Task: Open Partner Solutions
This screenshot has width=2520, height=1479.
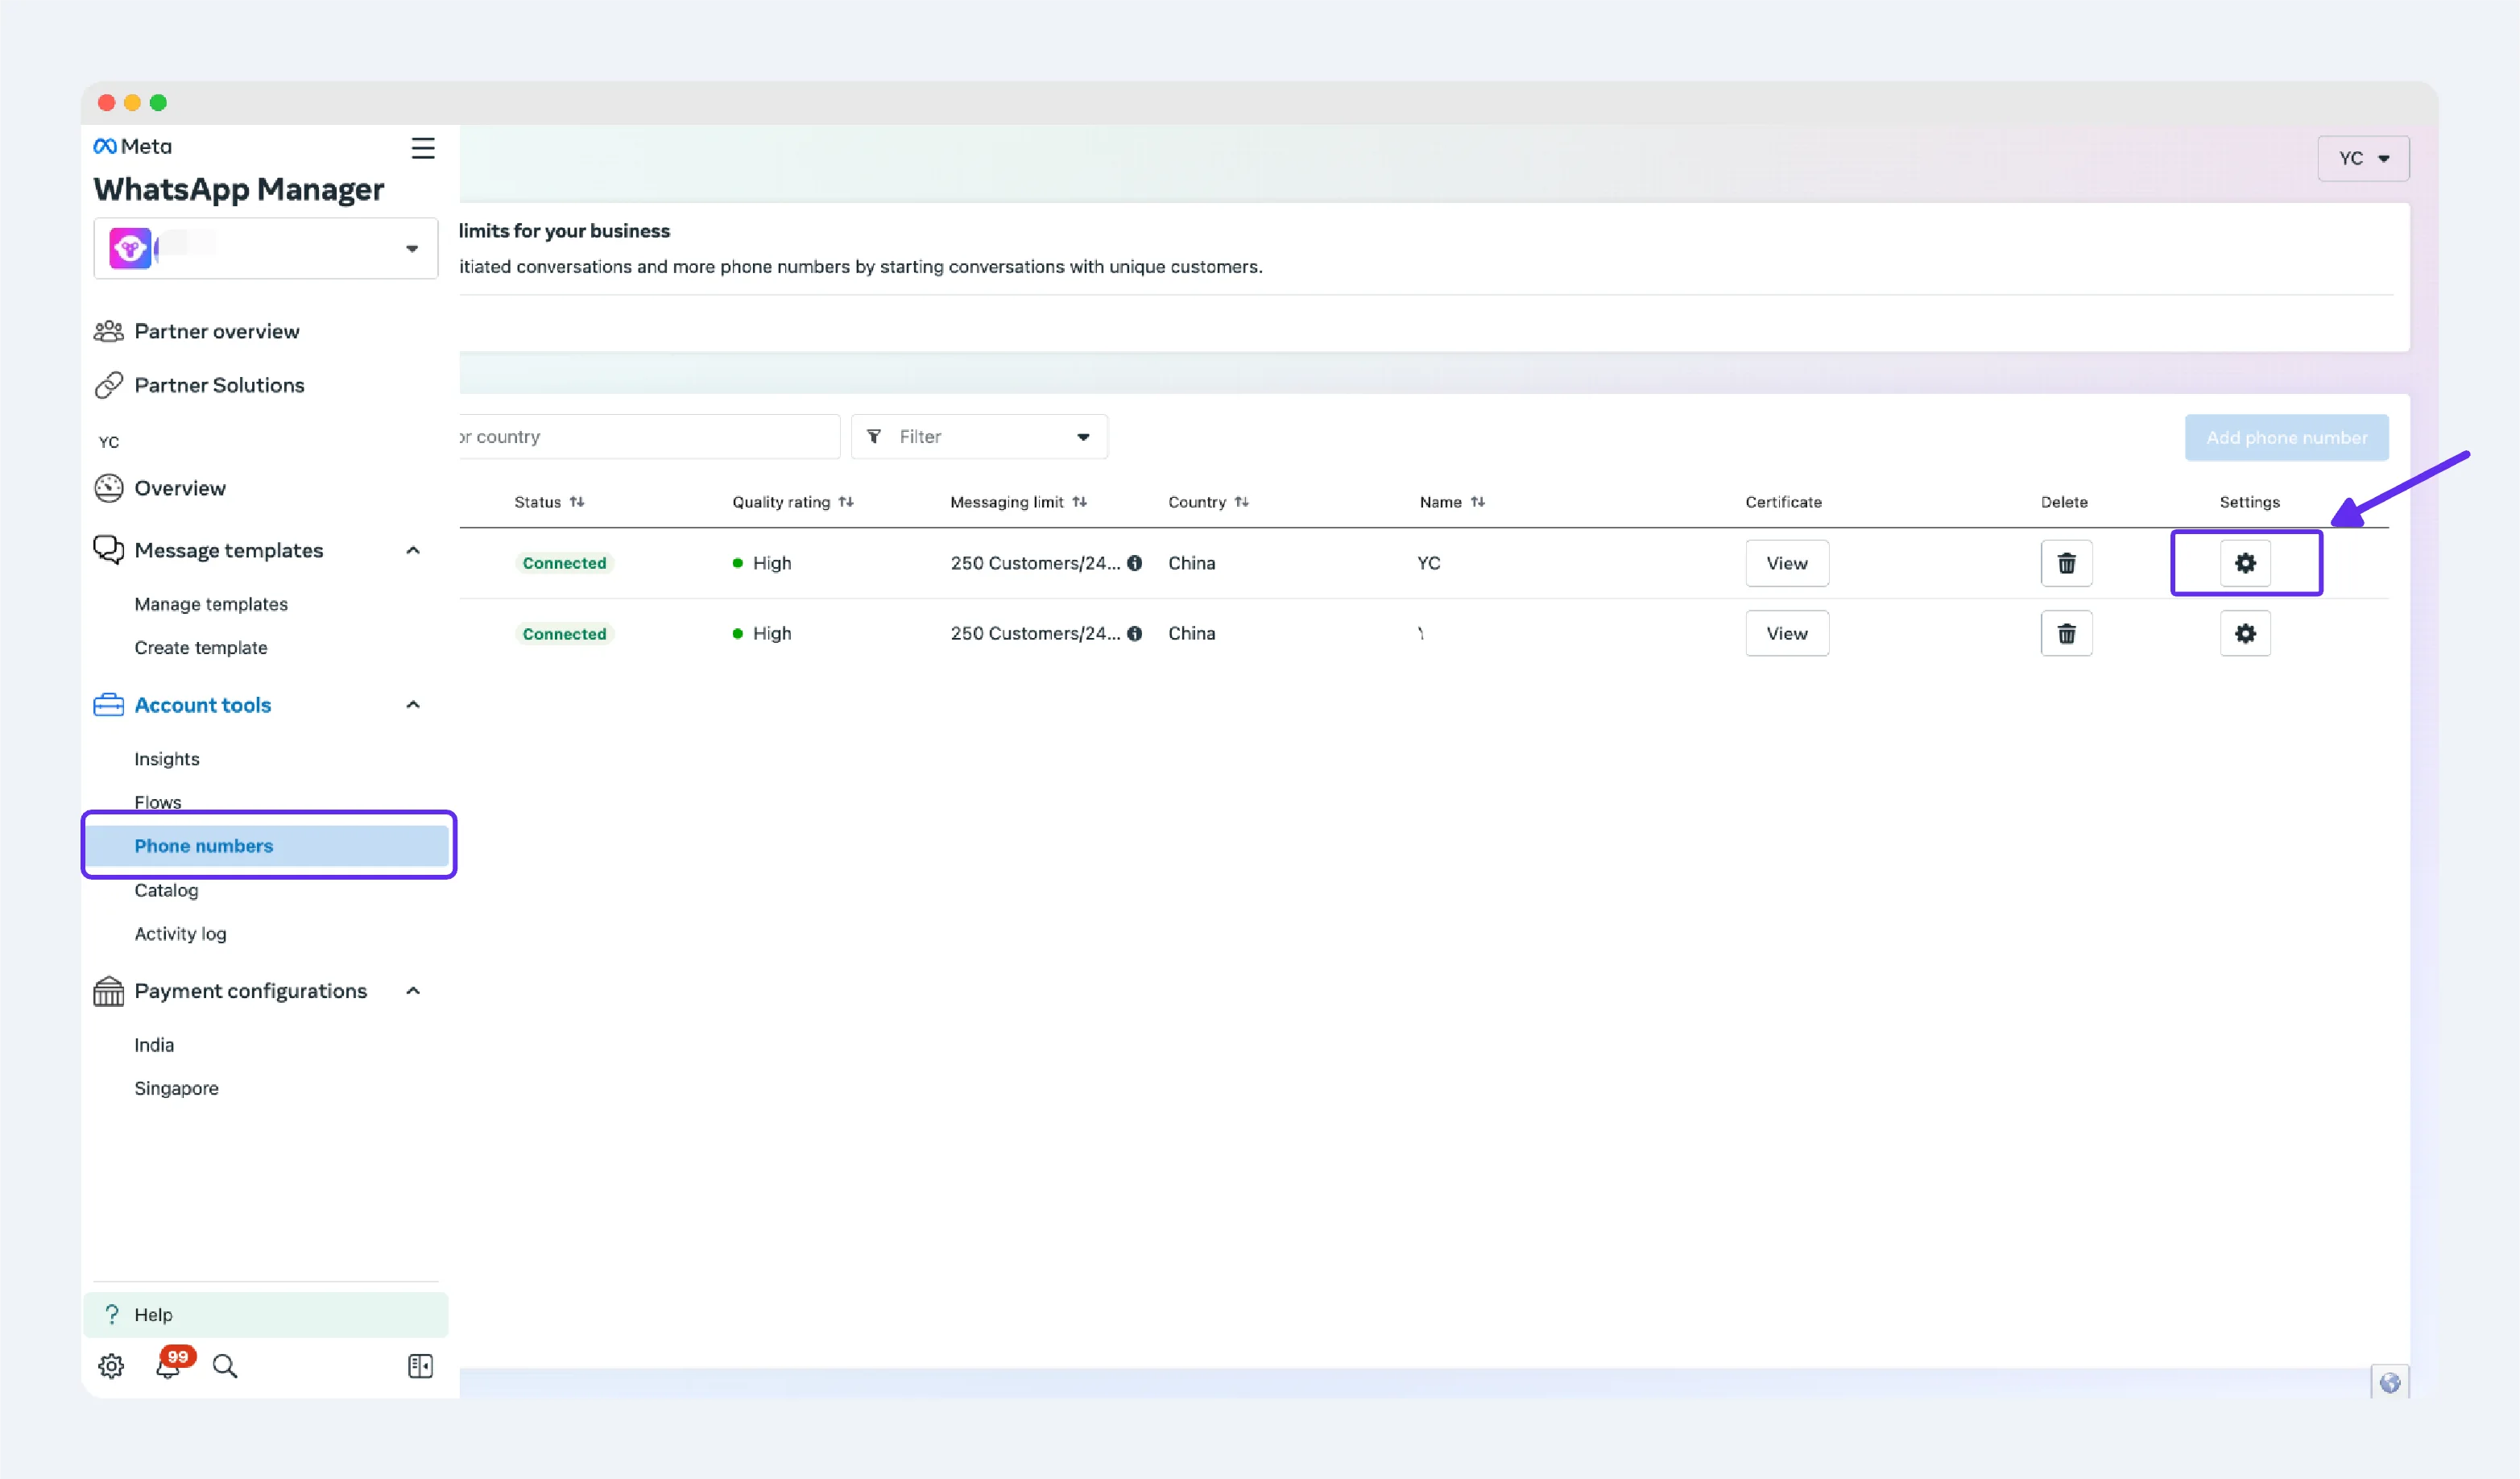Action: [199, 385]
